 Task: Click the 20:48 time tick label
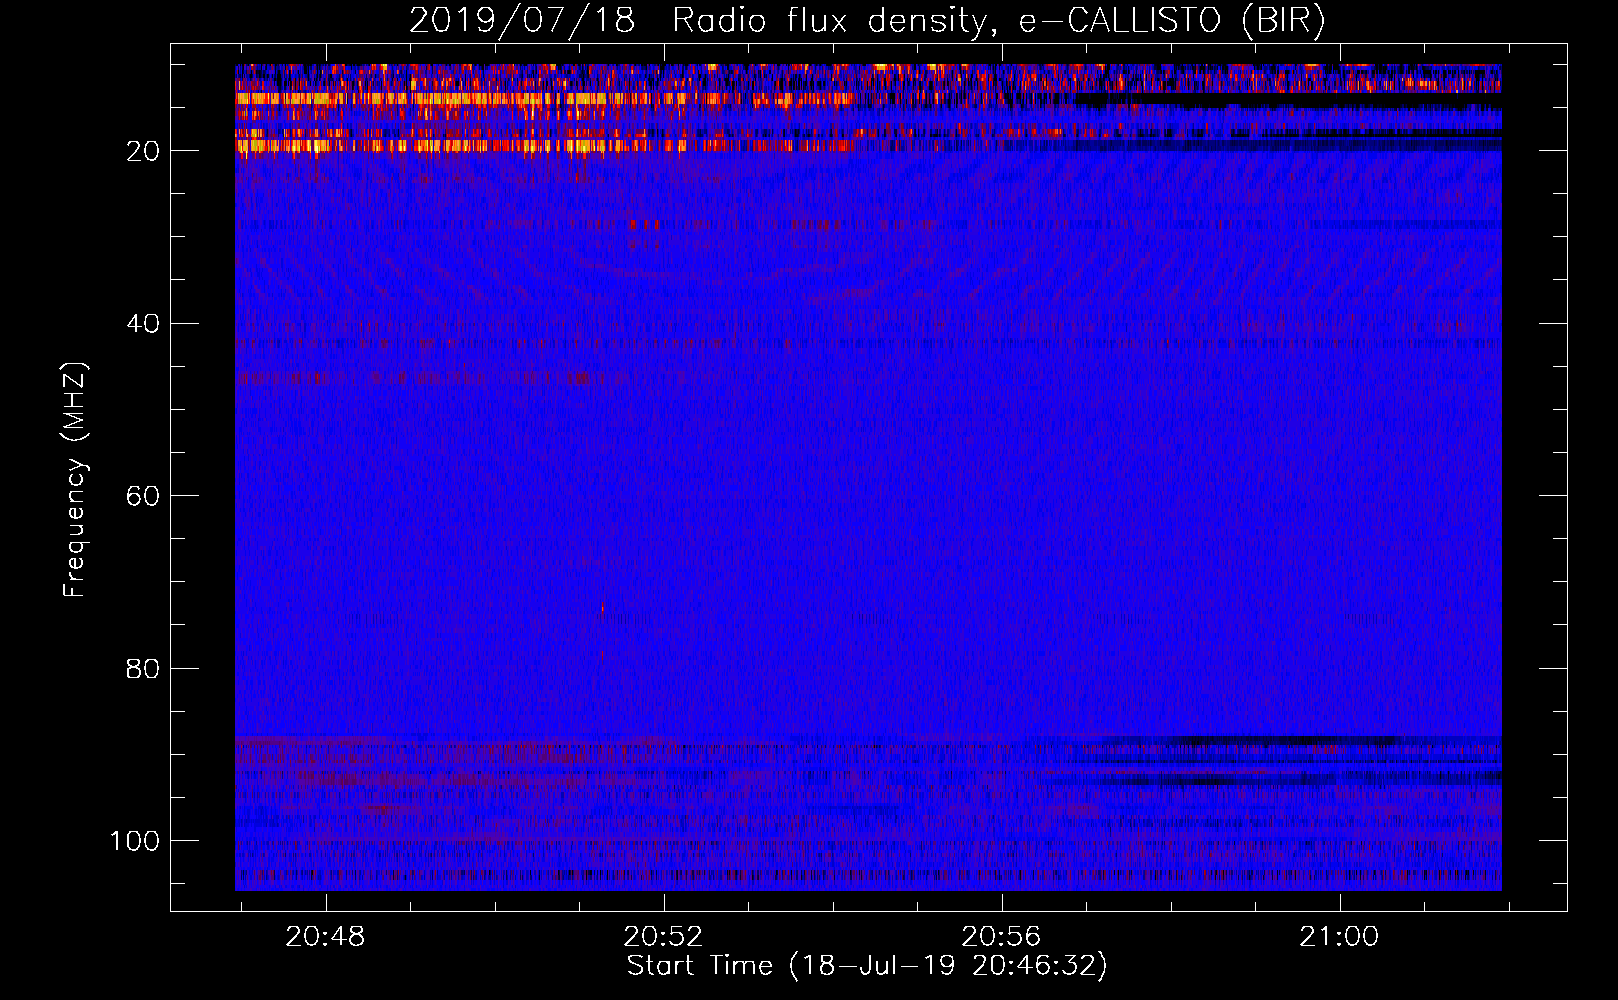(325, 937)
